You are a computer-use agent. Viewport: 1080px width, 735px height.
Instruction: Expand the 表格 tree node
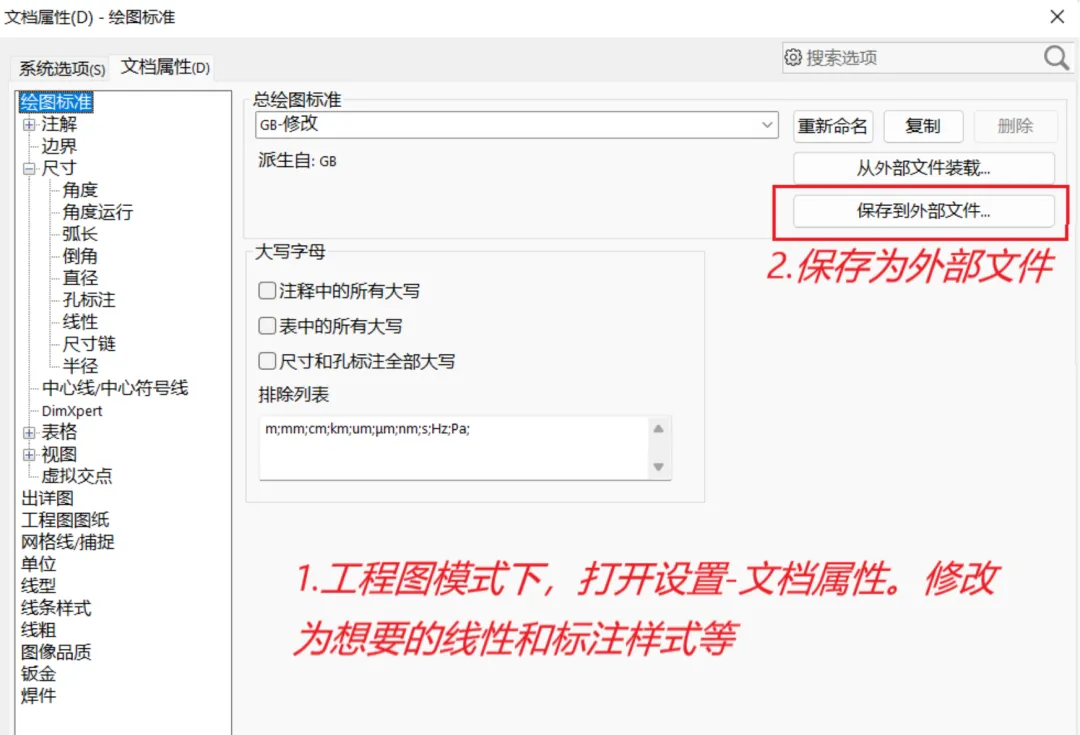[29, 433]
